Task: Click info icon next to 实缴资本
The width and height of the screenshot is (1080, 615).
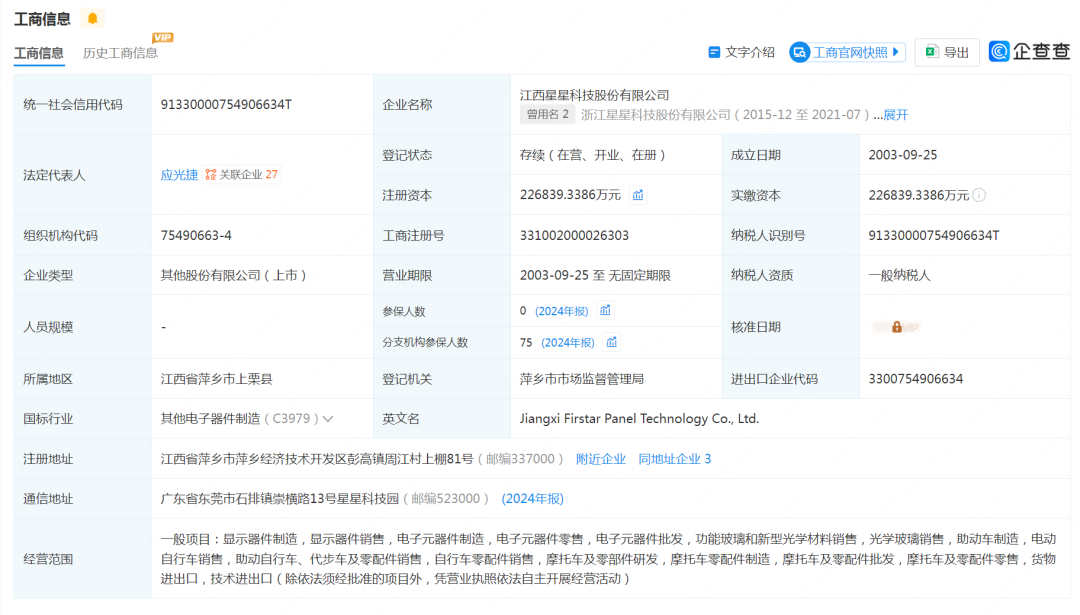Action: pos(979,196)
